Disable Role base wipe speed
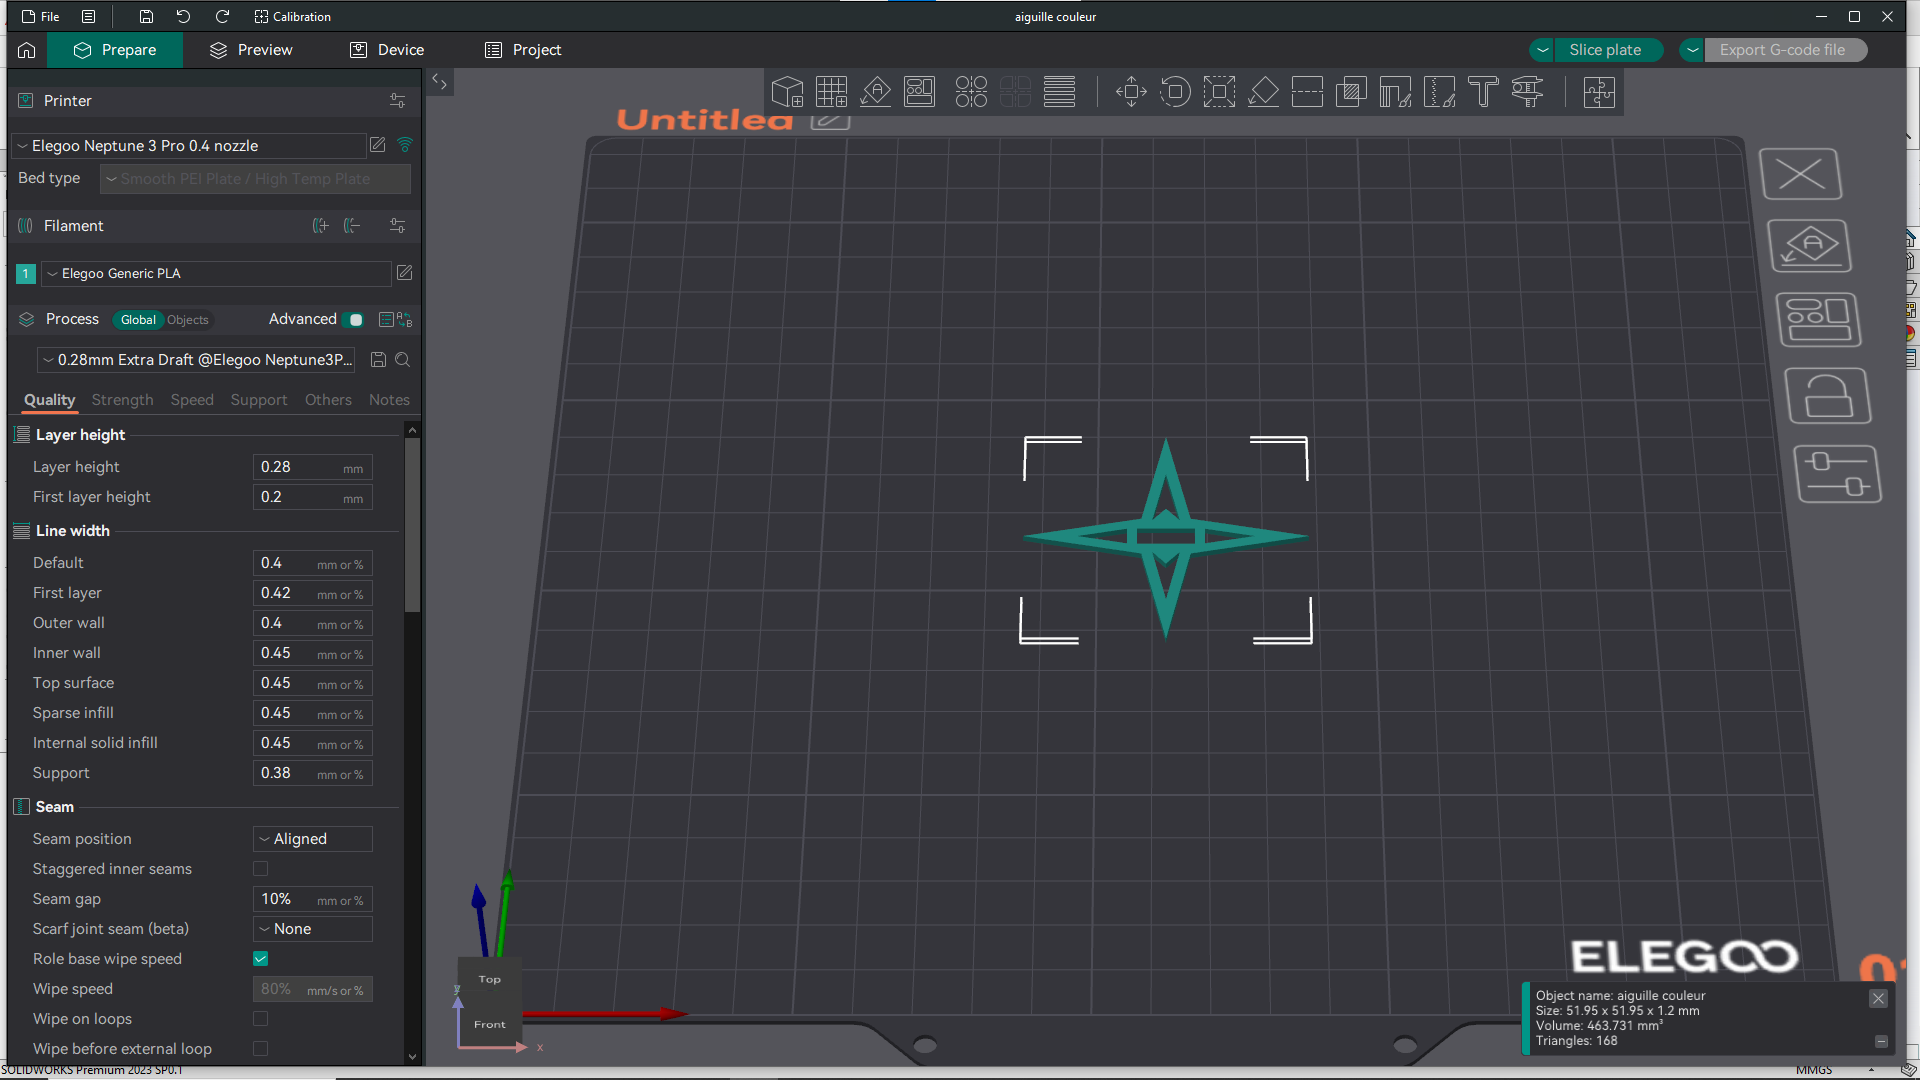This screenshot has width=1920, height=1080. point(260,958)
